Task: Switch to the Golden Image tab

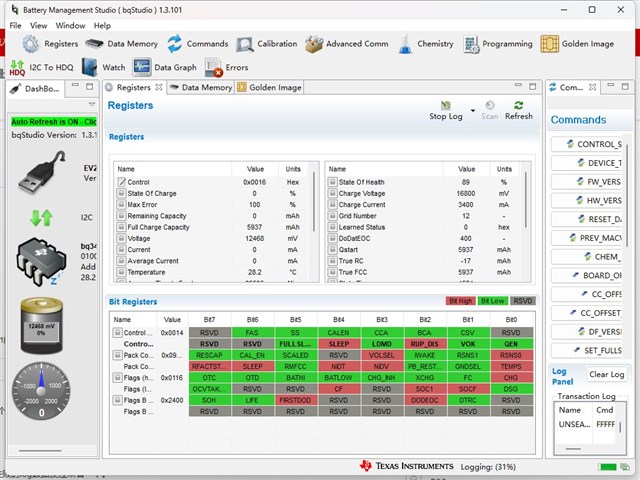Action: click(x=269, y=87)
